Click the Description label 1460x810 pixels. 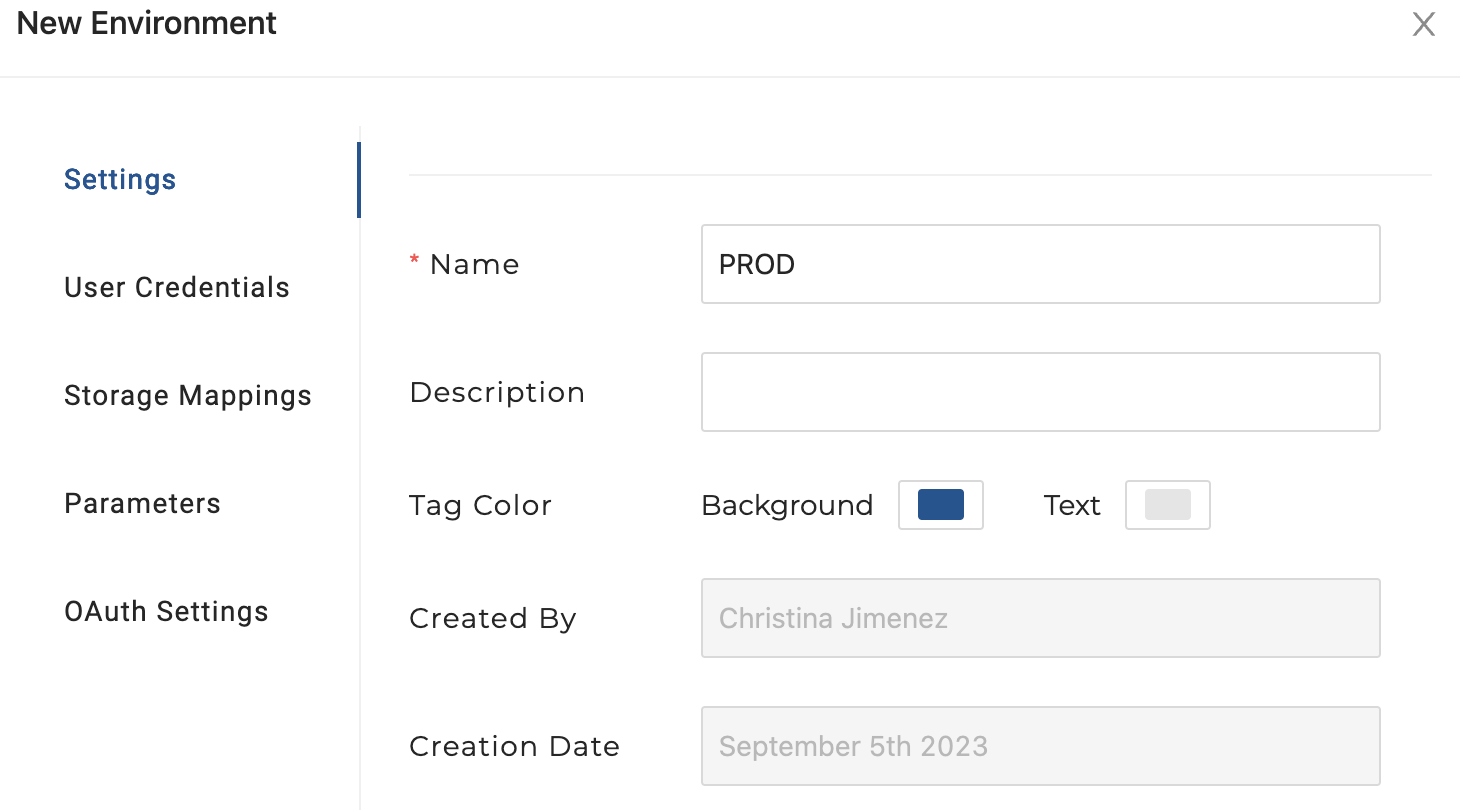(x=497, y=393)
